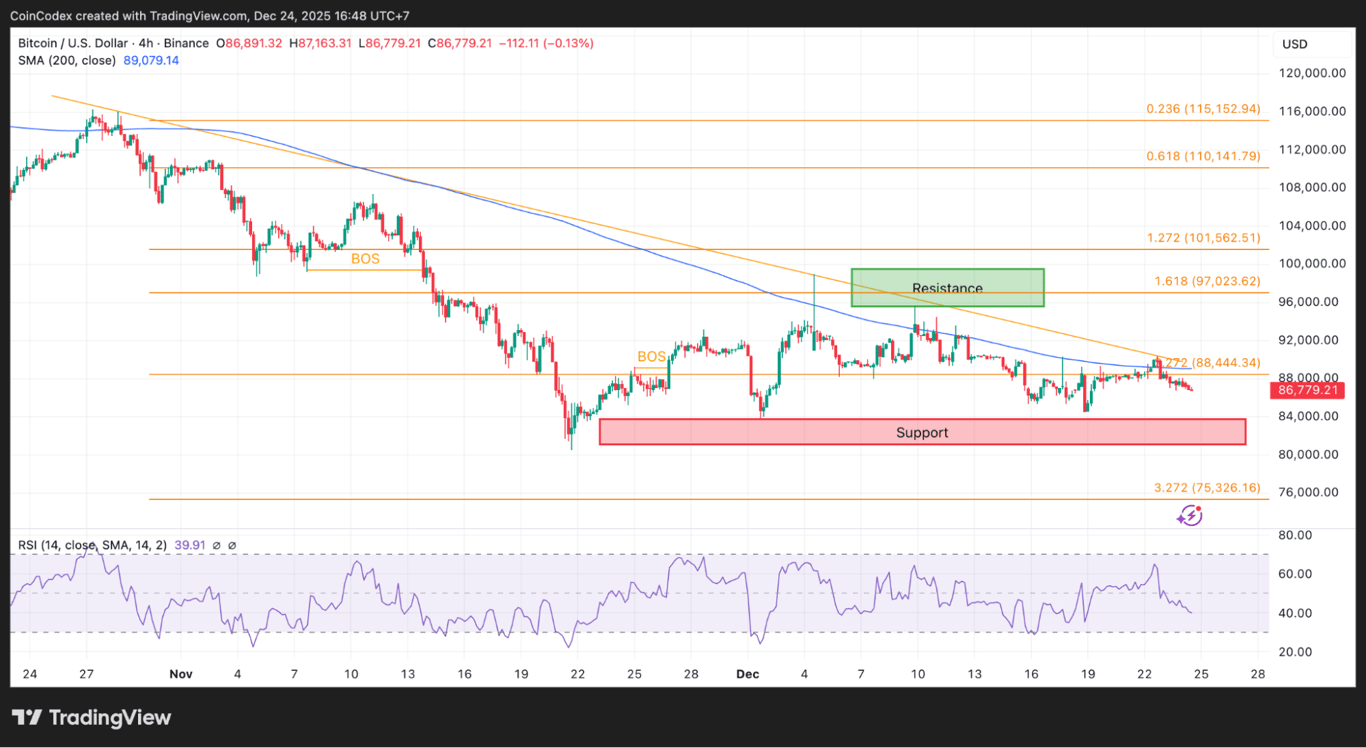Click the red current price tag 86,779.21
1366x748 pixels.
pyautogui.click(x=1306, y=390)
